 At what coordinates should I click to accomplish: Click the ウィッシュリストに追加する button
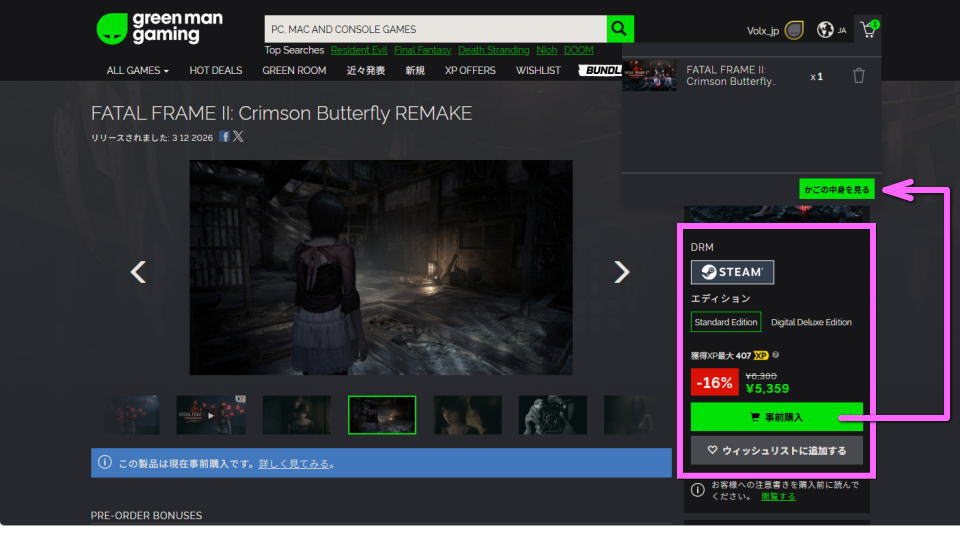[776, 450]
